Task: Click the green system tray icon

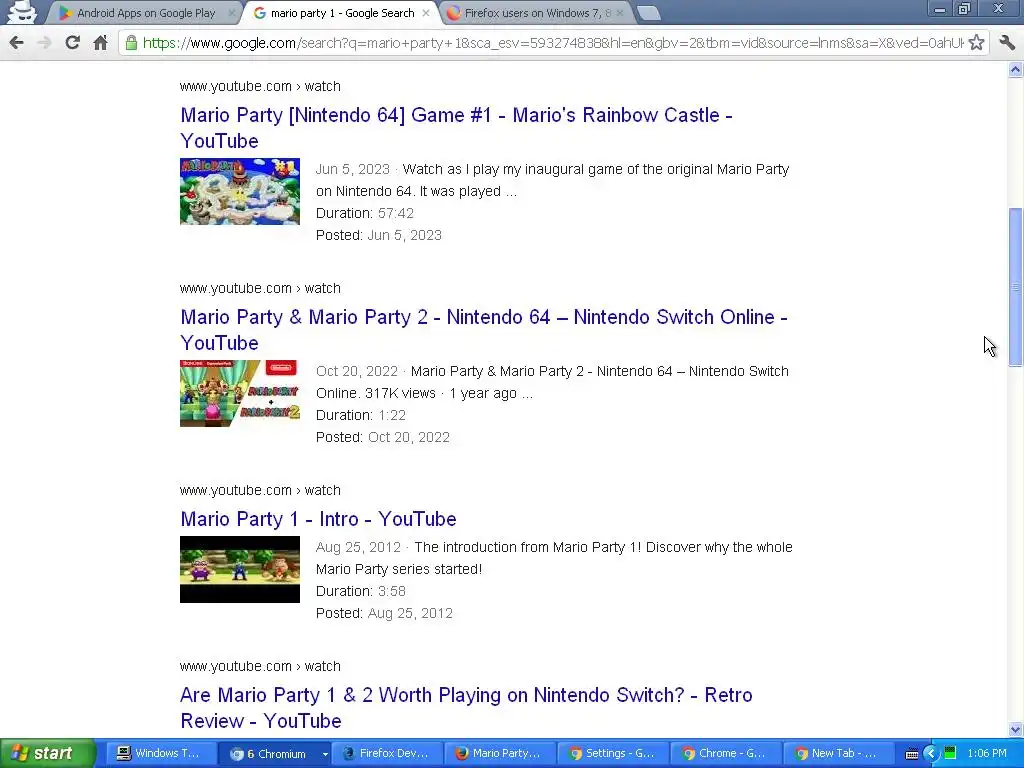Action: pos(950,754)
